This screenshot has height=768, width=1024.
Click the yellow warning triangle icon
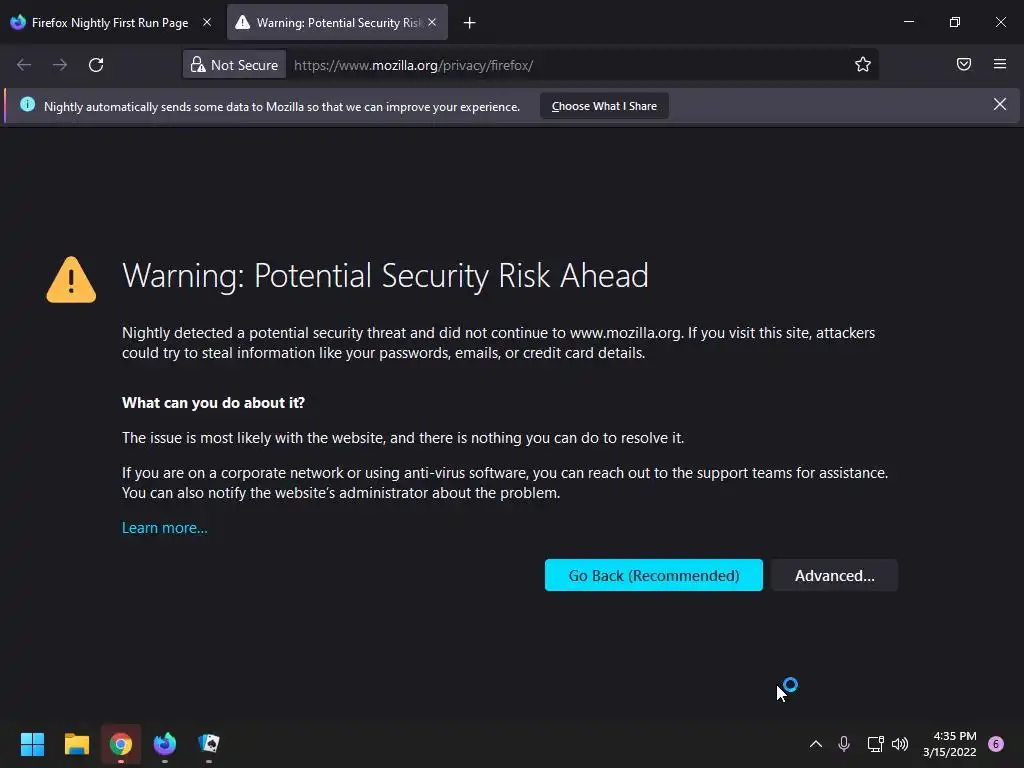pyautogui.click(x=71, y=280)
